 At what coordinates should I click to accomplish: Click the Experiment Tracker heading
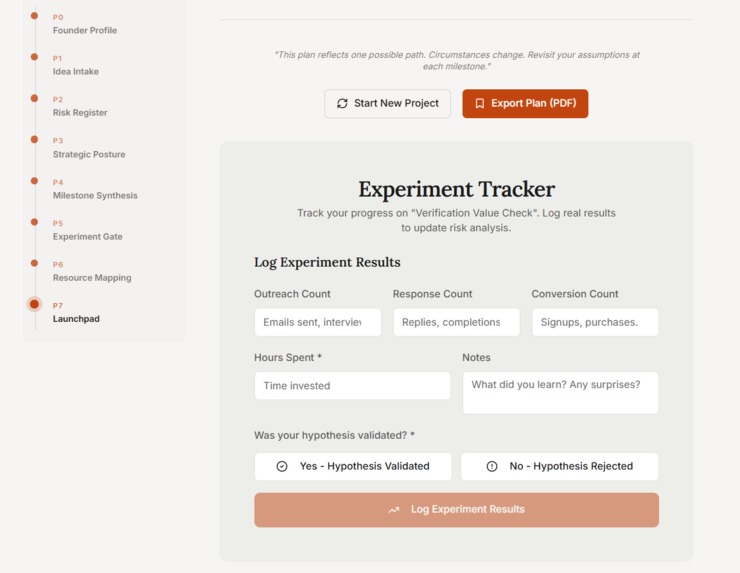(456, 189)
